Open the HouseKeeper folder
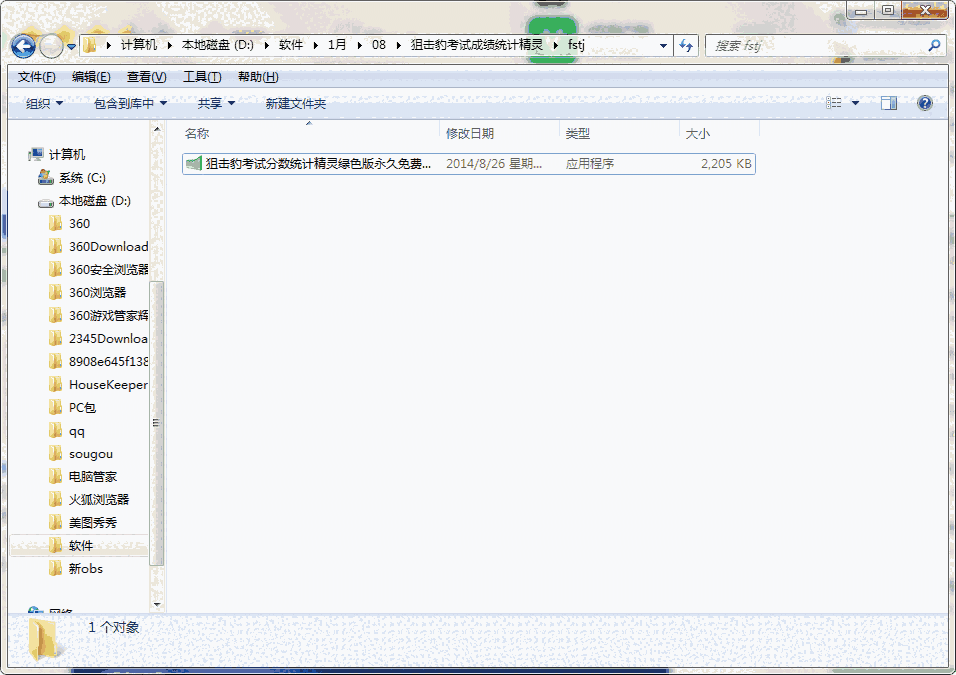Viewport: 956px width, 675px height. point(109,385)
